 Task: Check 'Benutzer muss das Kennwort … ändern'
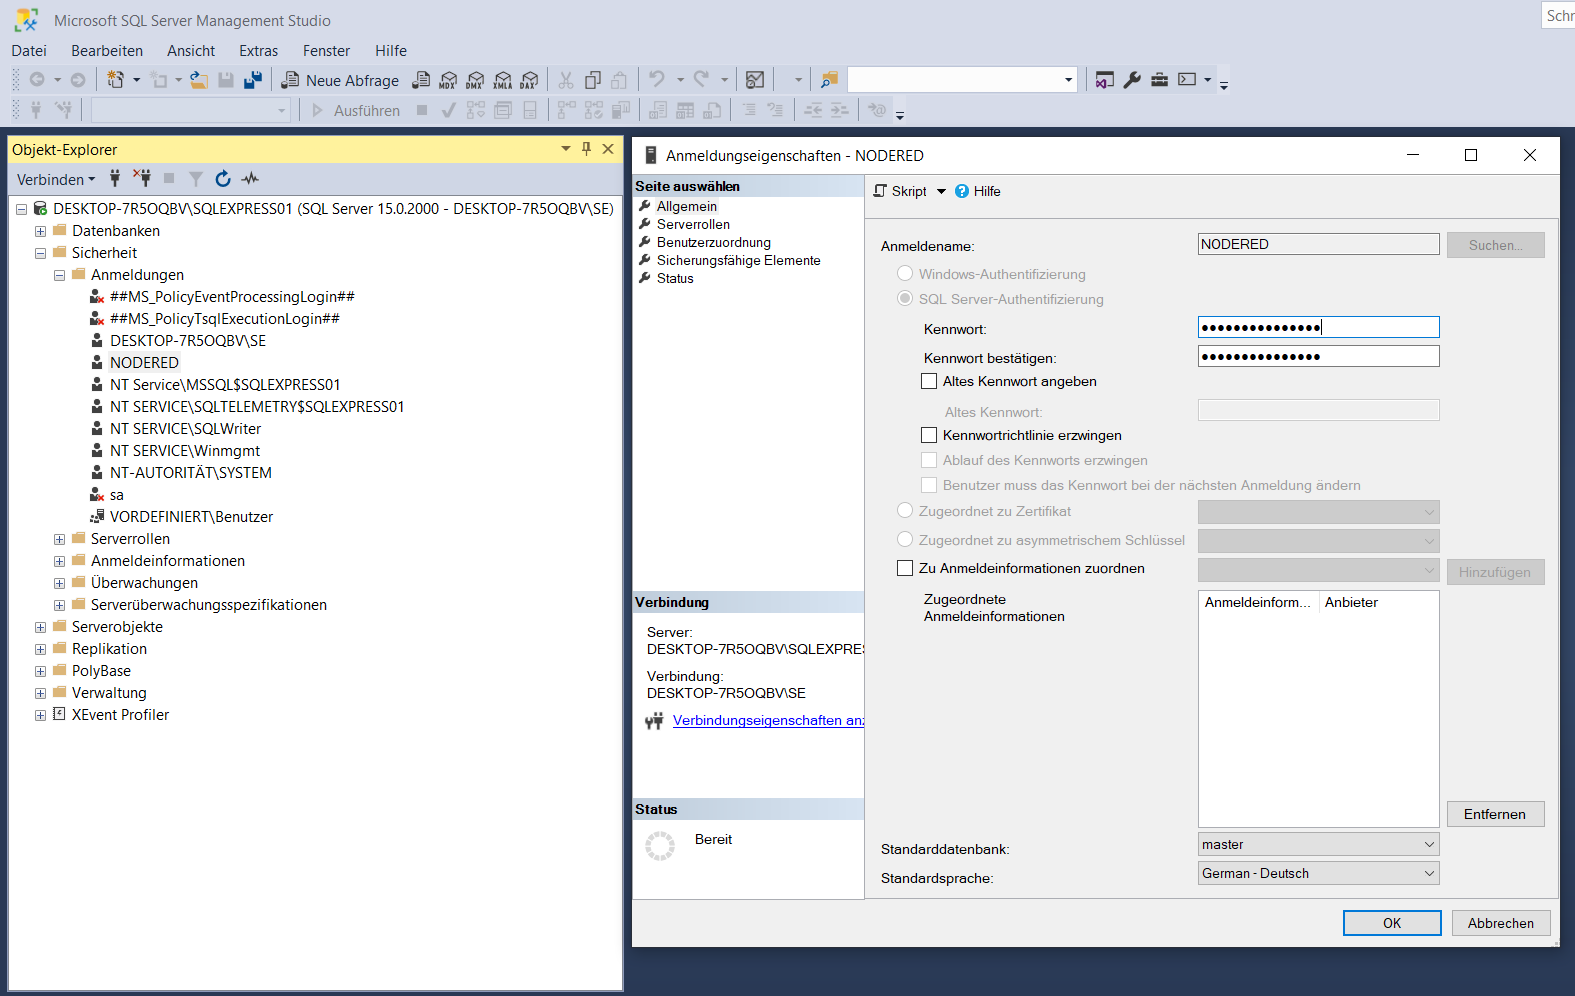[929, 485]
